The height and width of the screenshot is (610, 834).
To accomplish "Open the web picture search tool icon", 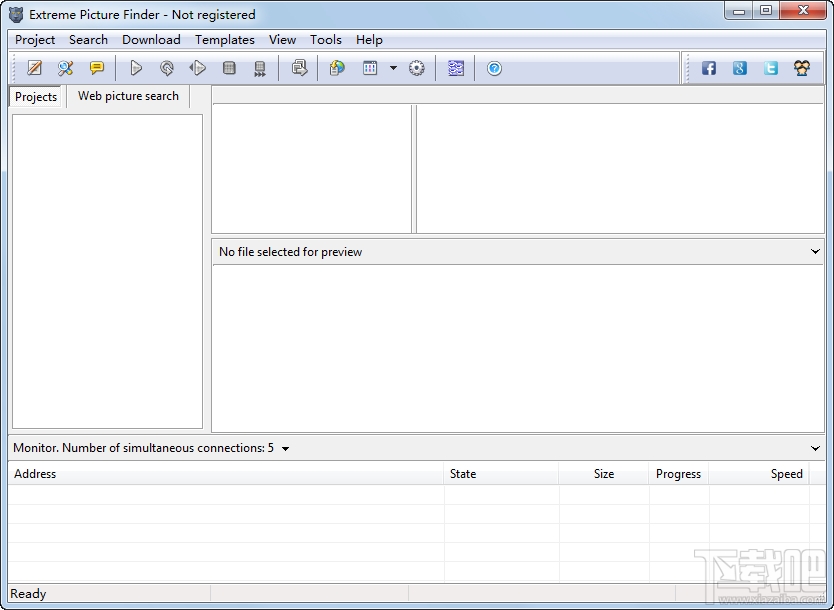I will pos(65,68).
